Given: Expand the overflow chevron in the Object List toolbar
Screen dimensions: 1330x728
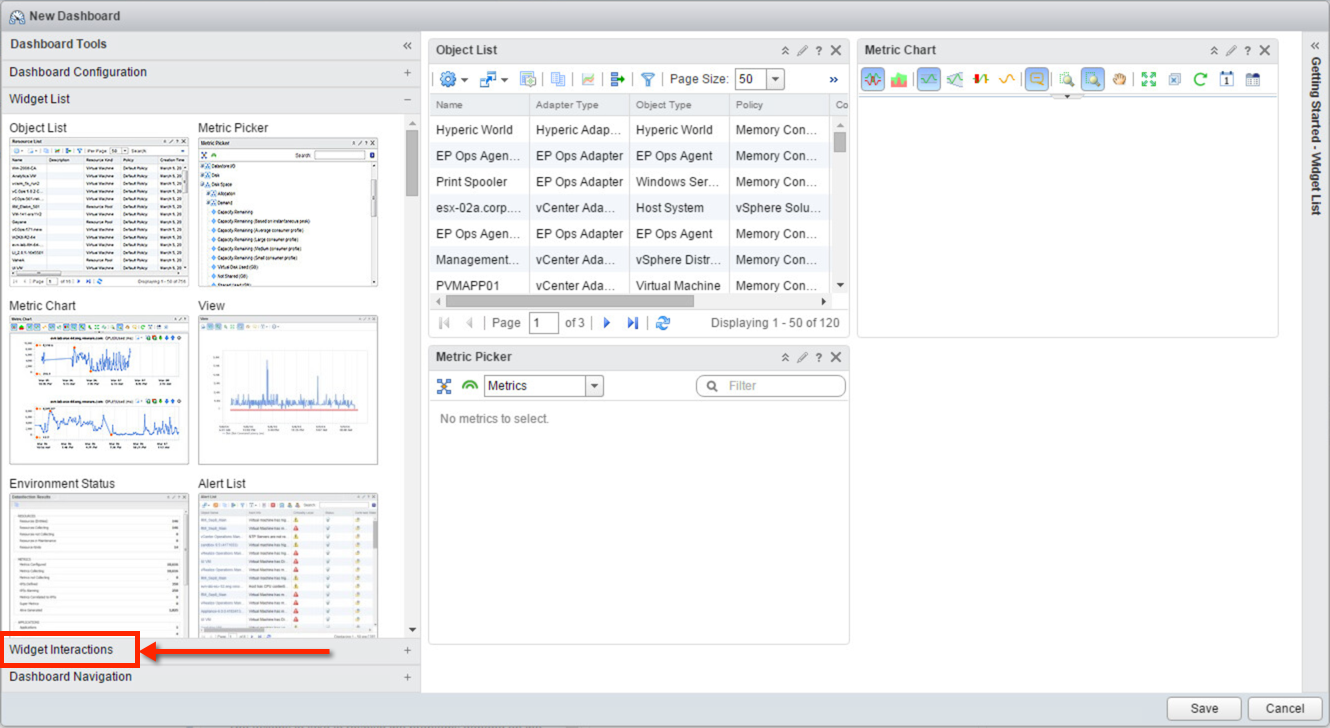Looking at the screenshot, I should click(x=833, y=79).
